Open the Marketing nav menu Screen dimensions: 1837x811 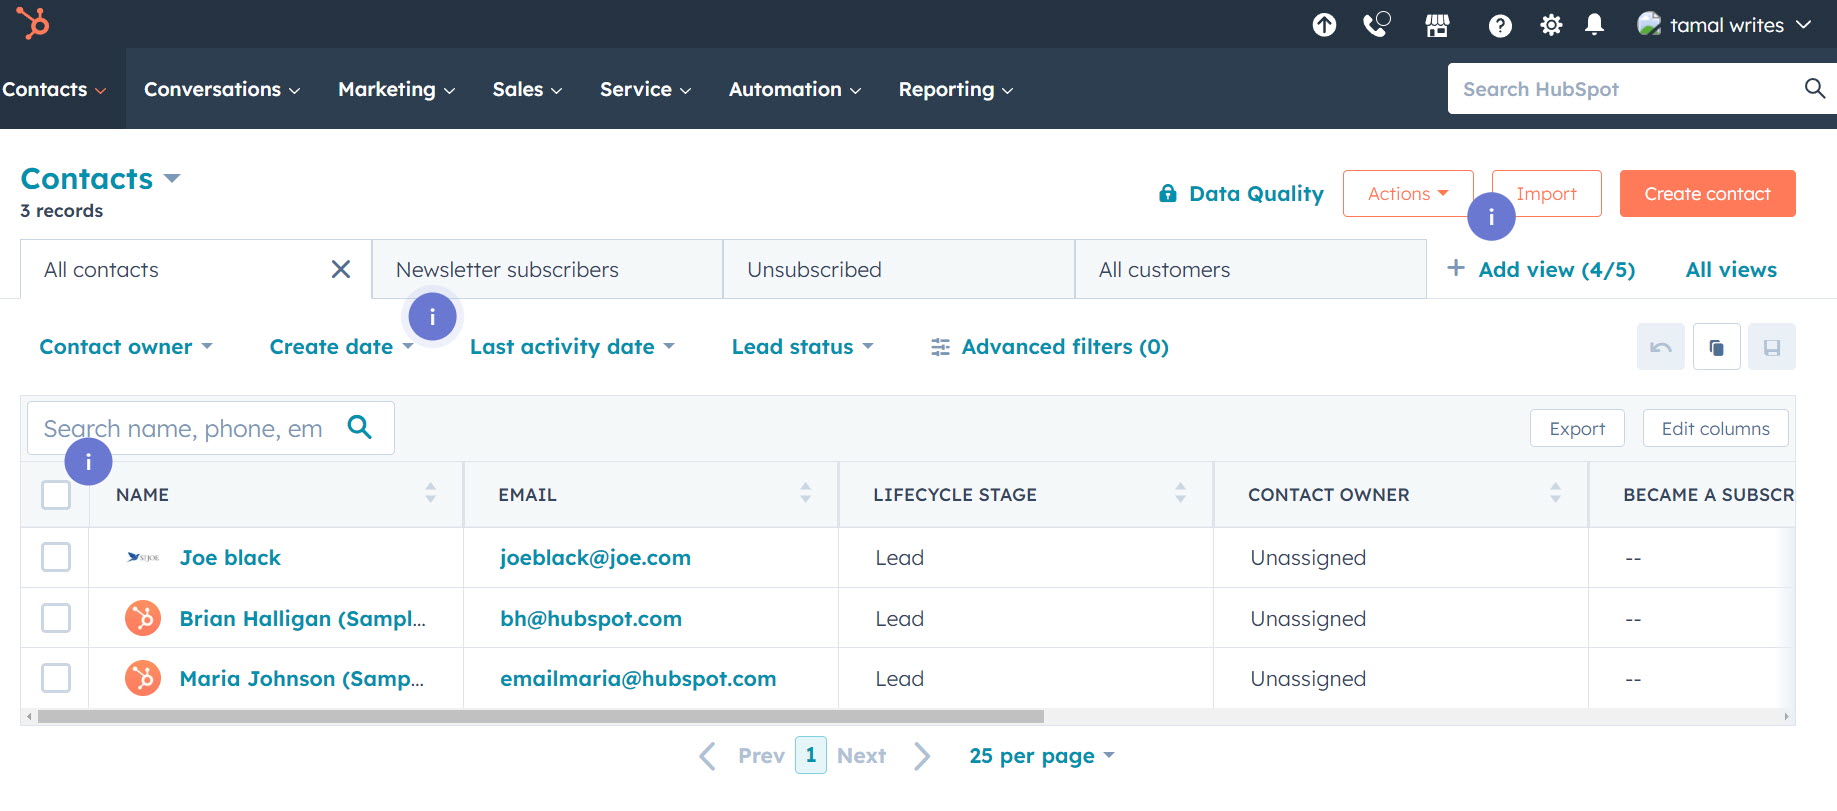point(397,89)
